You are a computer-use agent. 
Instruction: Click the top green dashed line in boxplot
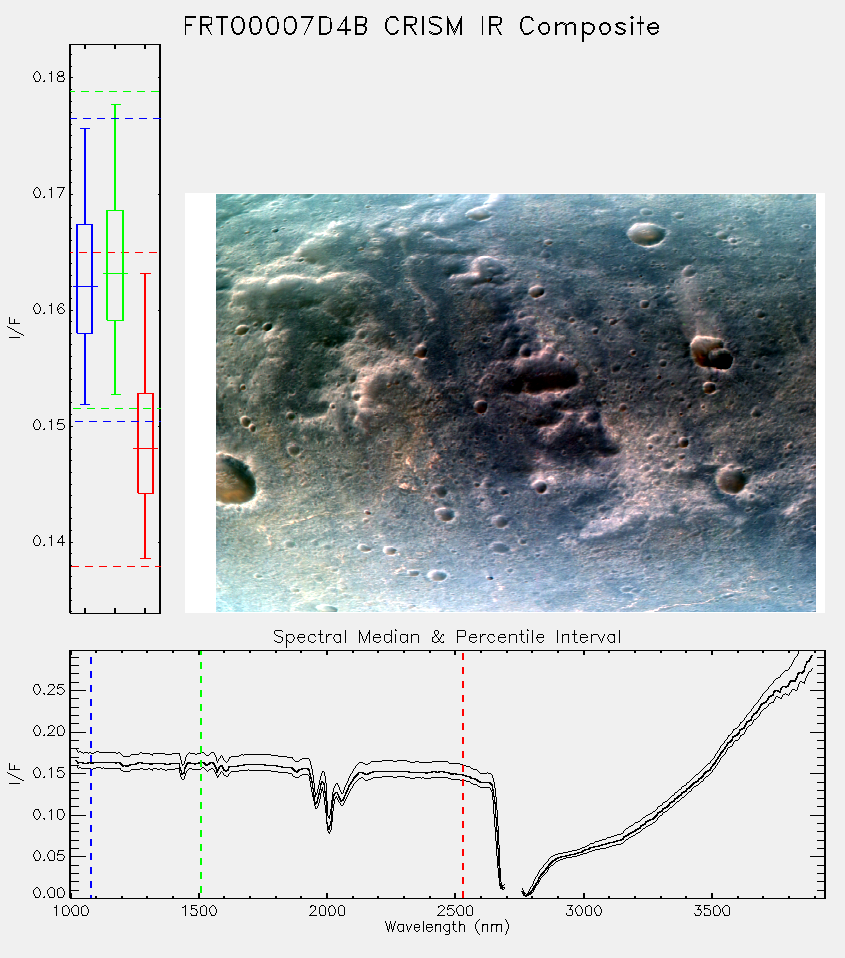click(x=115, y=92)
